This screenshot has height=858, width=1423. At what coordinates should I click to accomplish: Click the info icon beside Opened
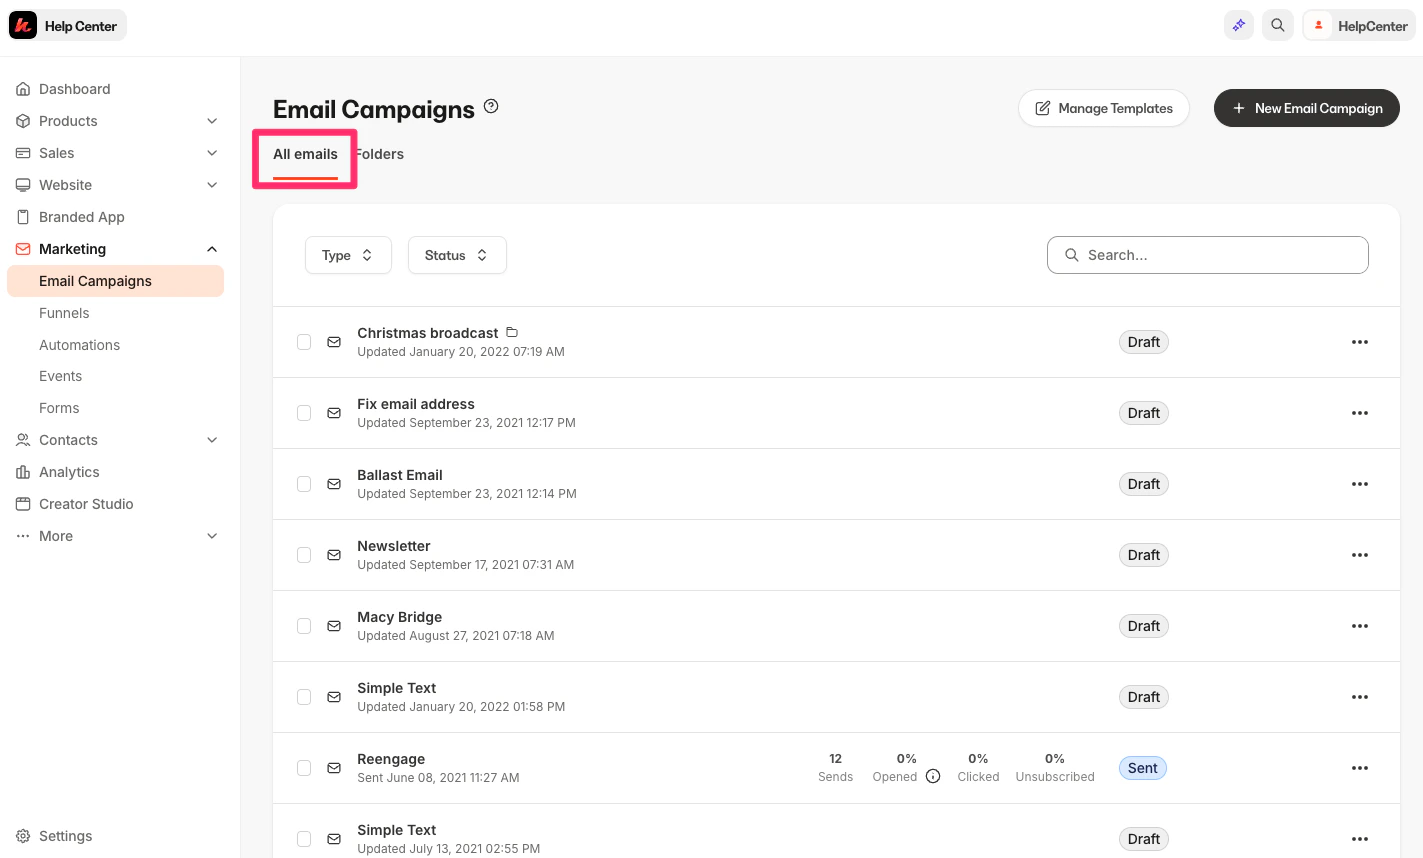[x=933, y=776]
